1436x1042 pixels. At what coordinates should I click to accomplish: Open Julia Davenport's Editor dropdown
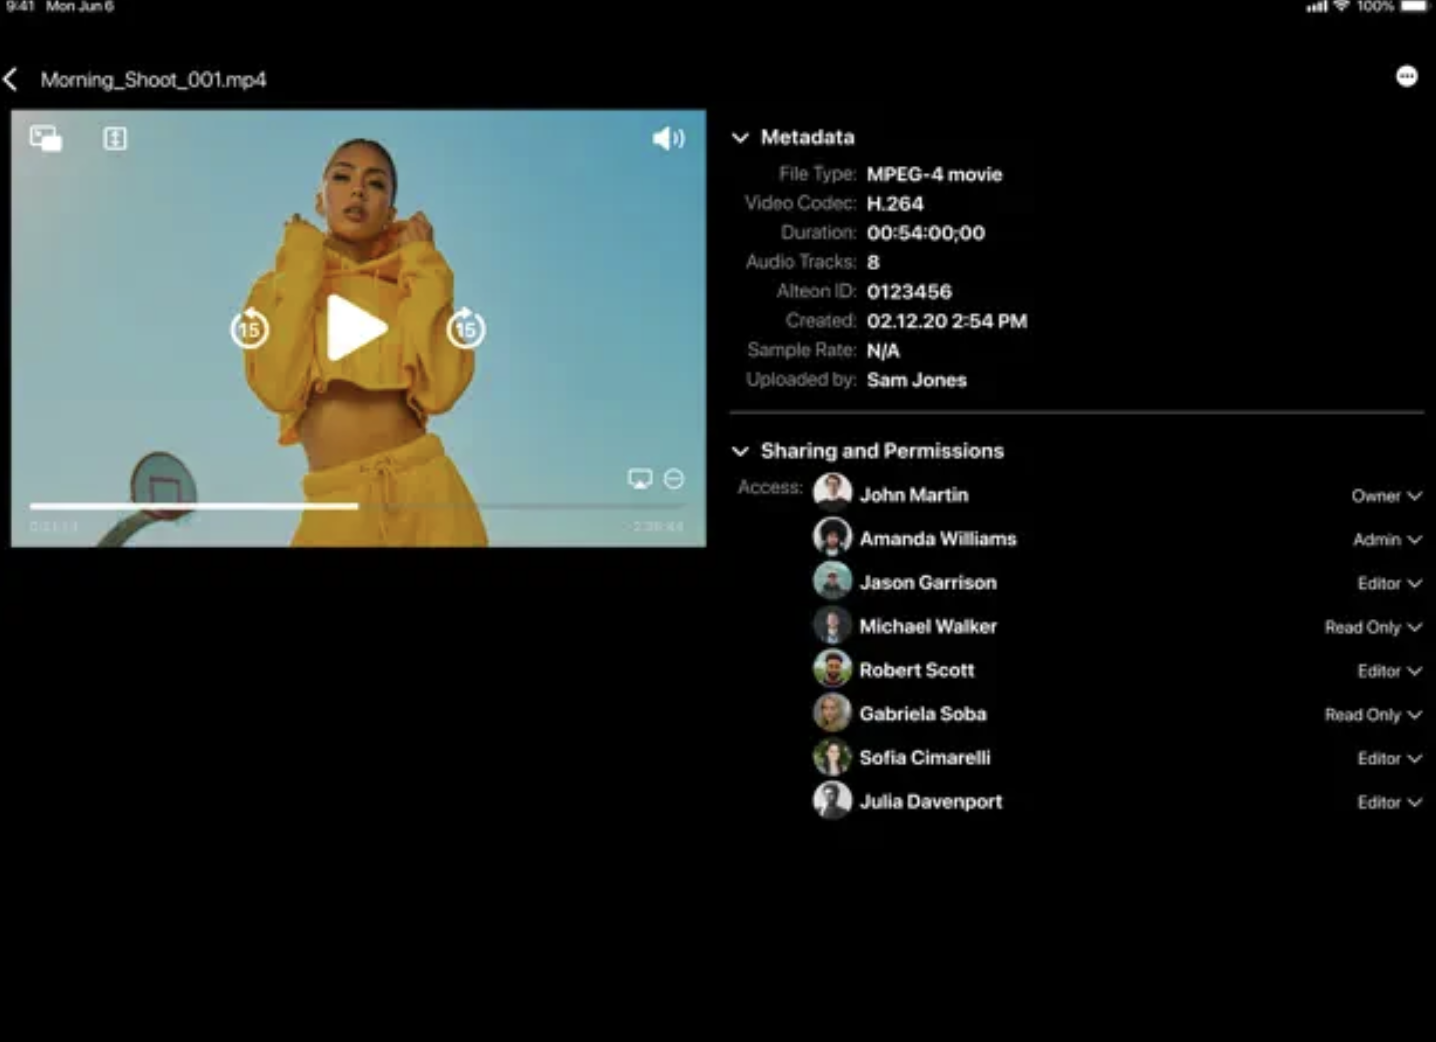(1389, 802)
